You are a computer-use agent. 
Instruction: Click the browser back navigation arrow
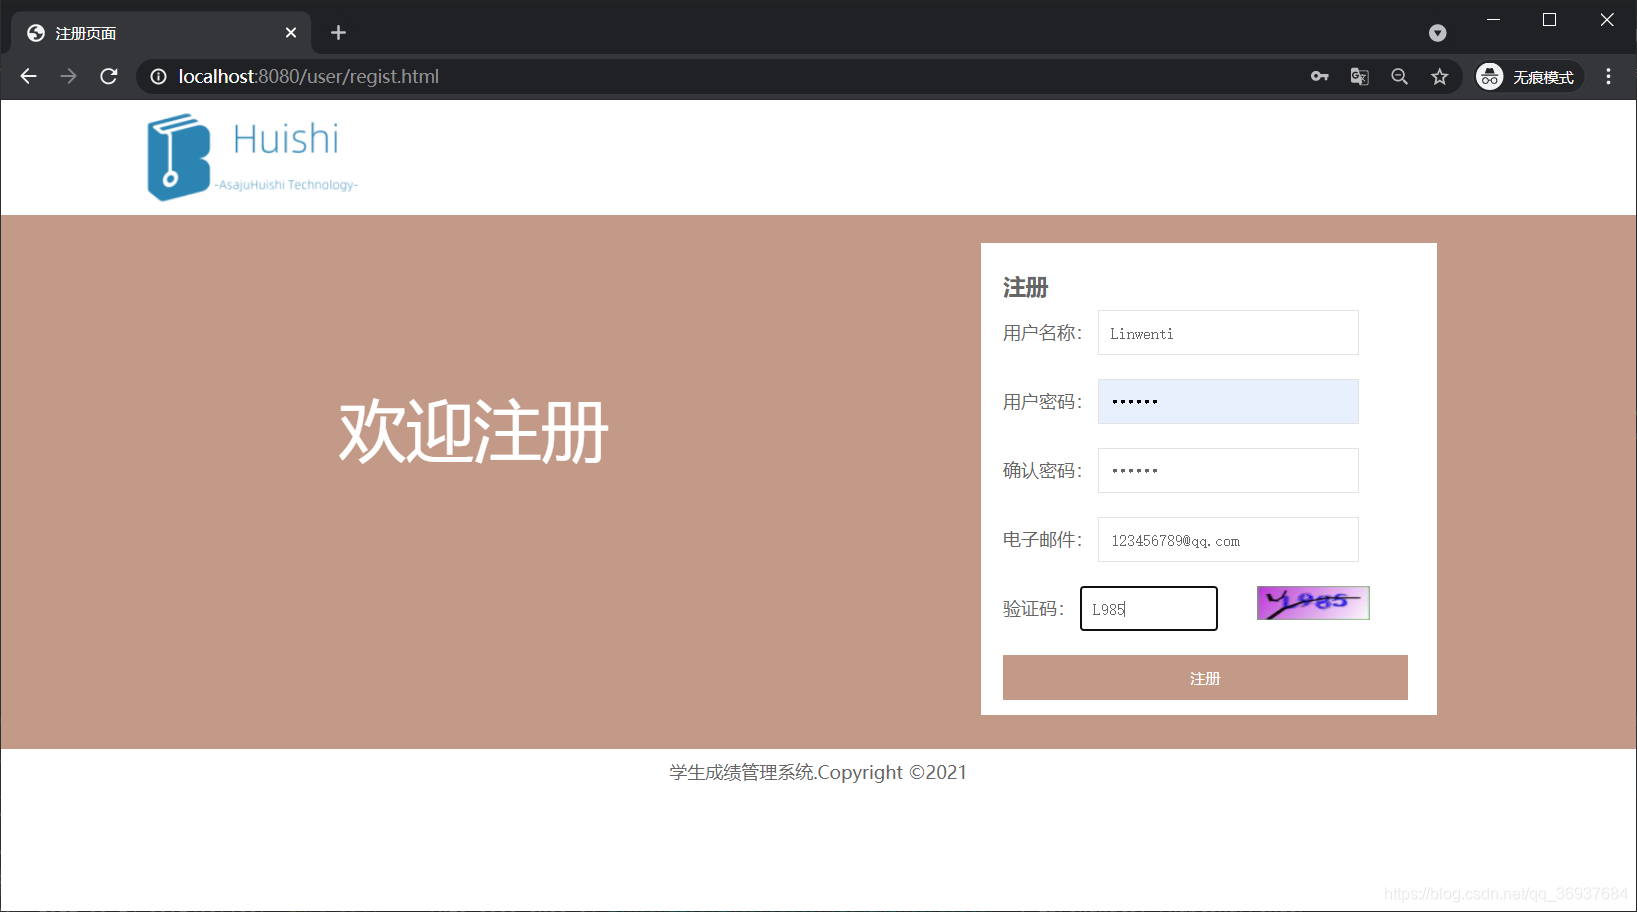[x=27, y=76]
